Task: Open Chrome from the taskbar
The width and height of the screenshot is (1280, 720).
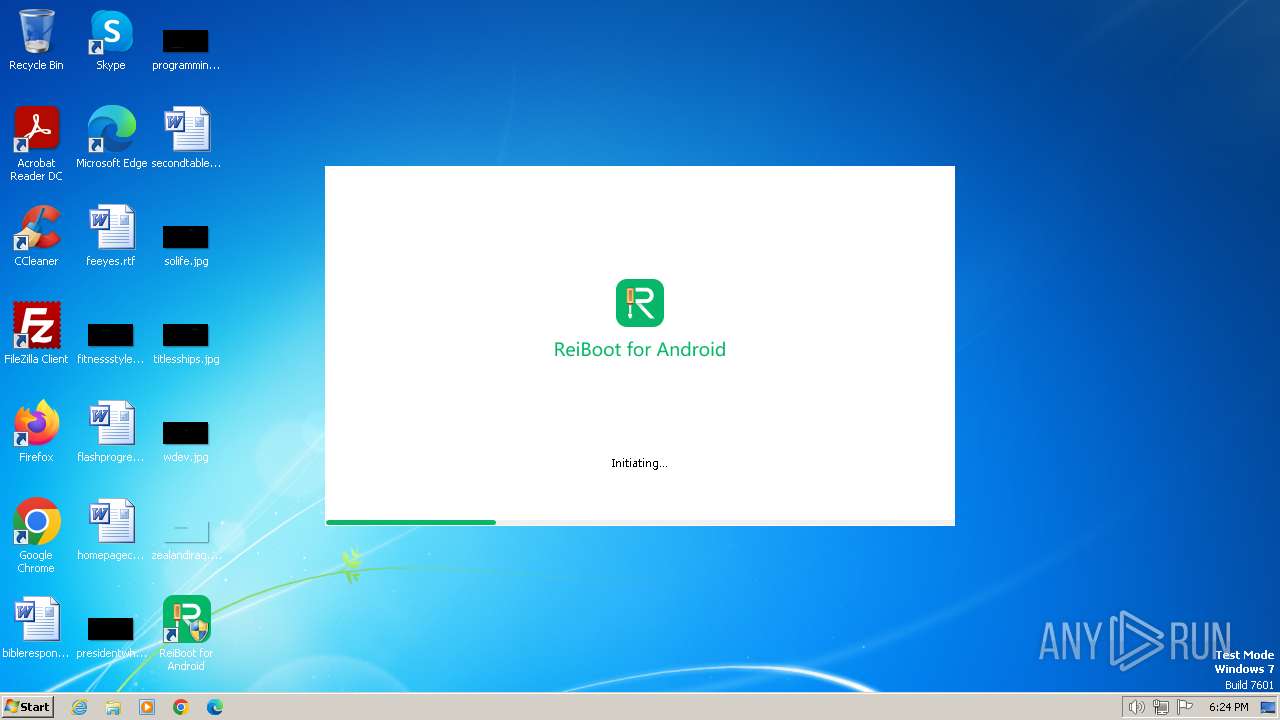Action: coord(181,707)
